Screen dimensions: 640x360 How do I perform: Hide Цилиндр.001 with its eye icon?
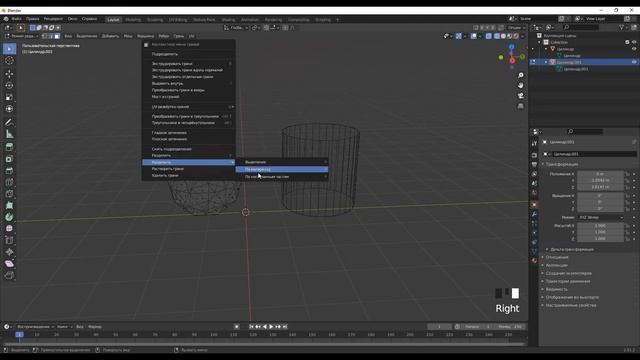click(634, 62)
